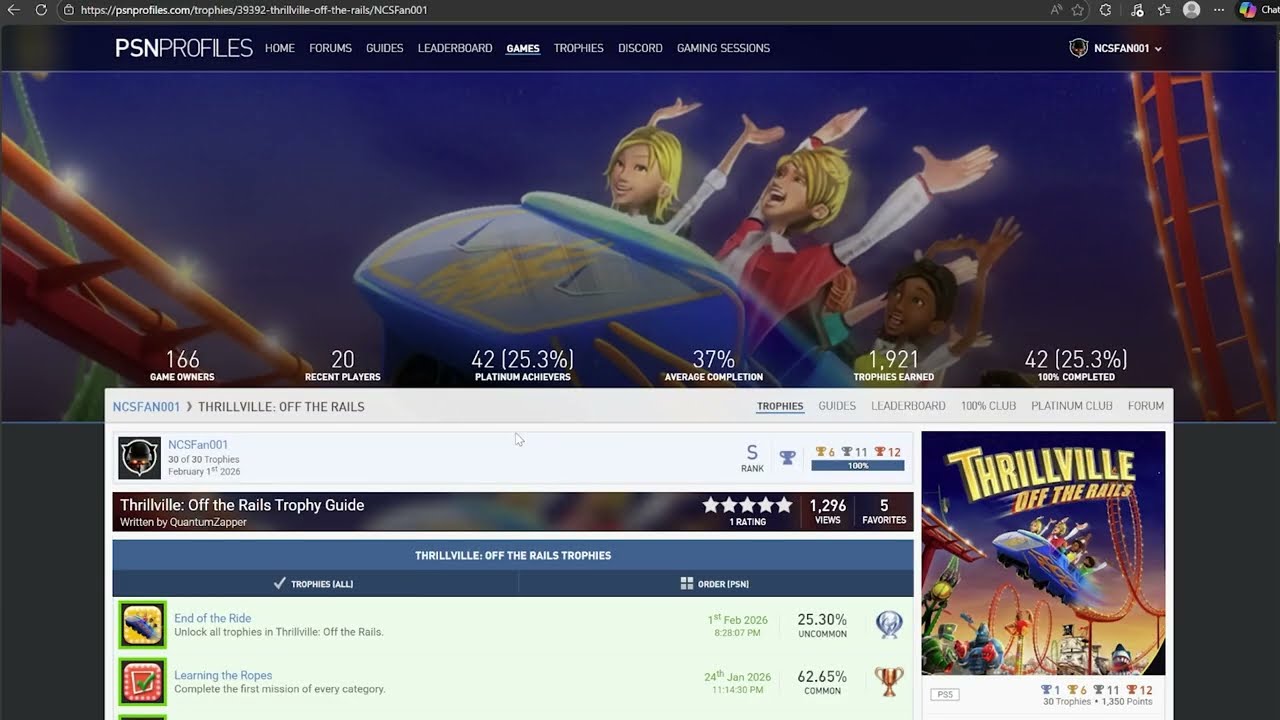
Task: Click the QuantumZapper author name
Action: 208,522
